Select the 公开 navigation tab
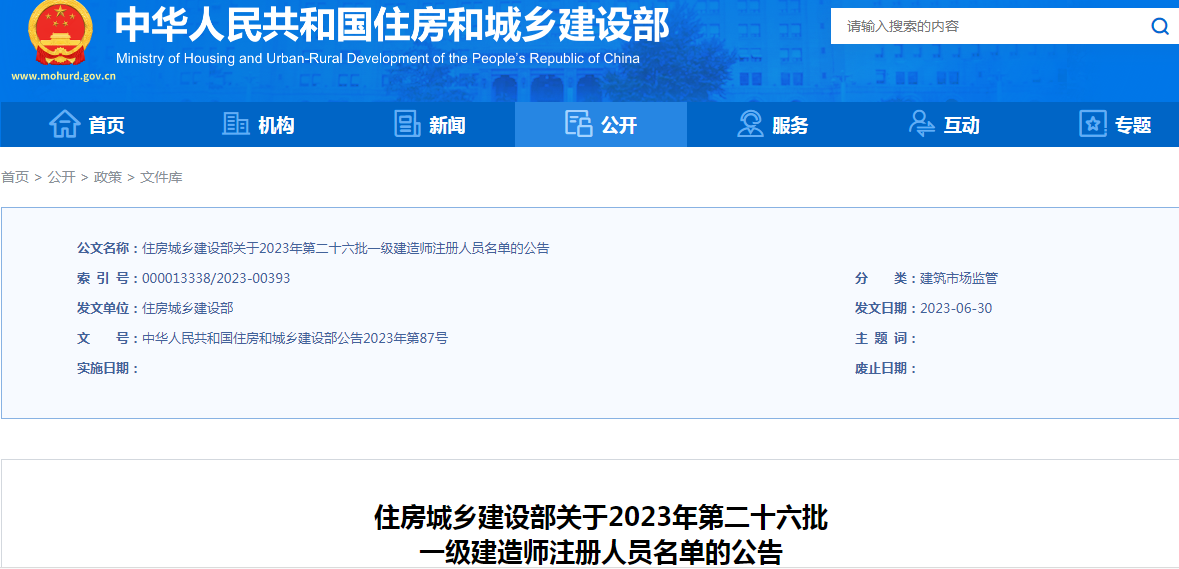Viewport: 1179px width, 569px height. 601,125
